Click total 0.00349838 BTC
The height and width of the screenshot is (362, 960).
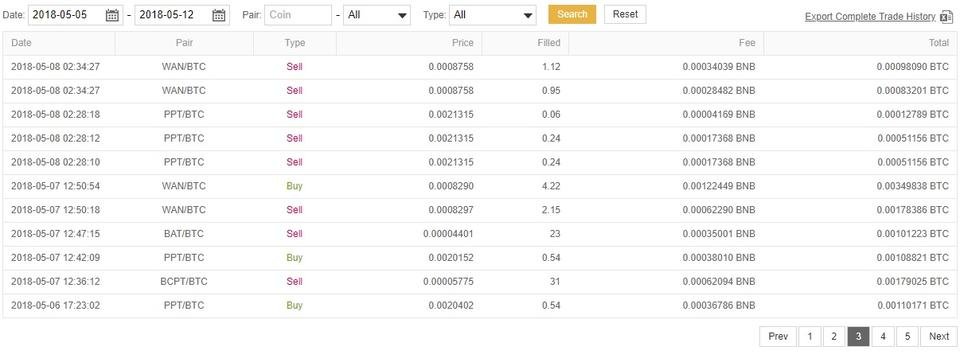(912, 186)
